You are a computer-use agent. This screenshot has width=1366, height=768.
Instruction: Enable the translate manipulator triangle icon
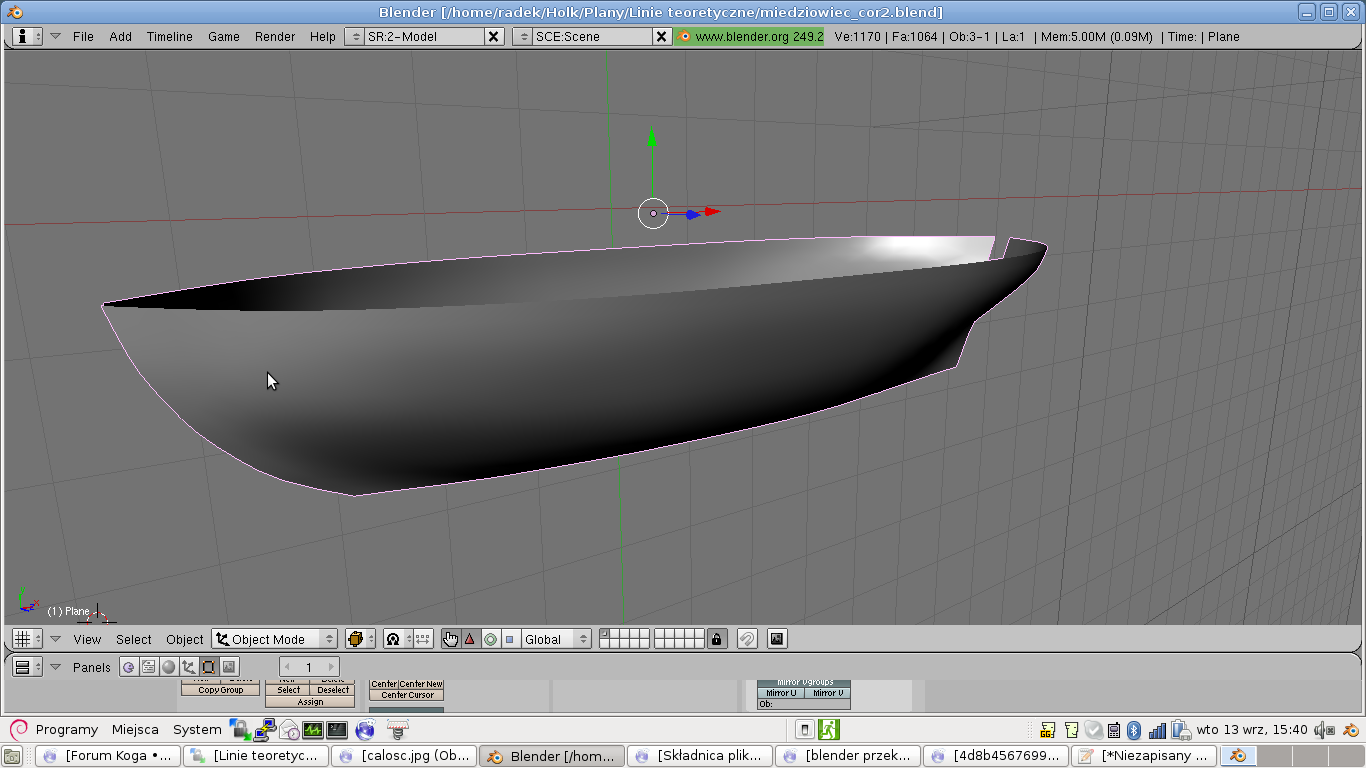tap(470, 639)
